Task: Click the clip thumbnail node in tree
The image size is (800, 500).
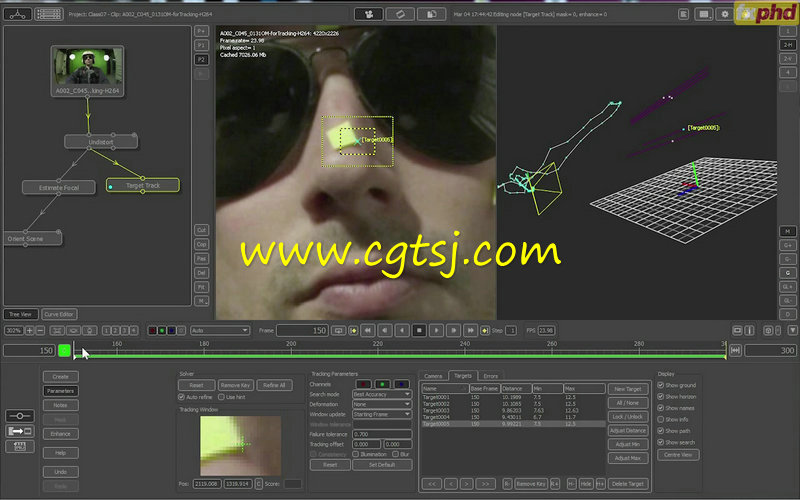Action: pos(88,71)
